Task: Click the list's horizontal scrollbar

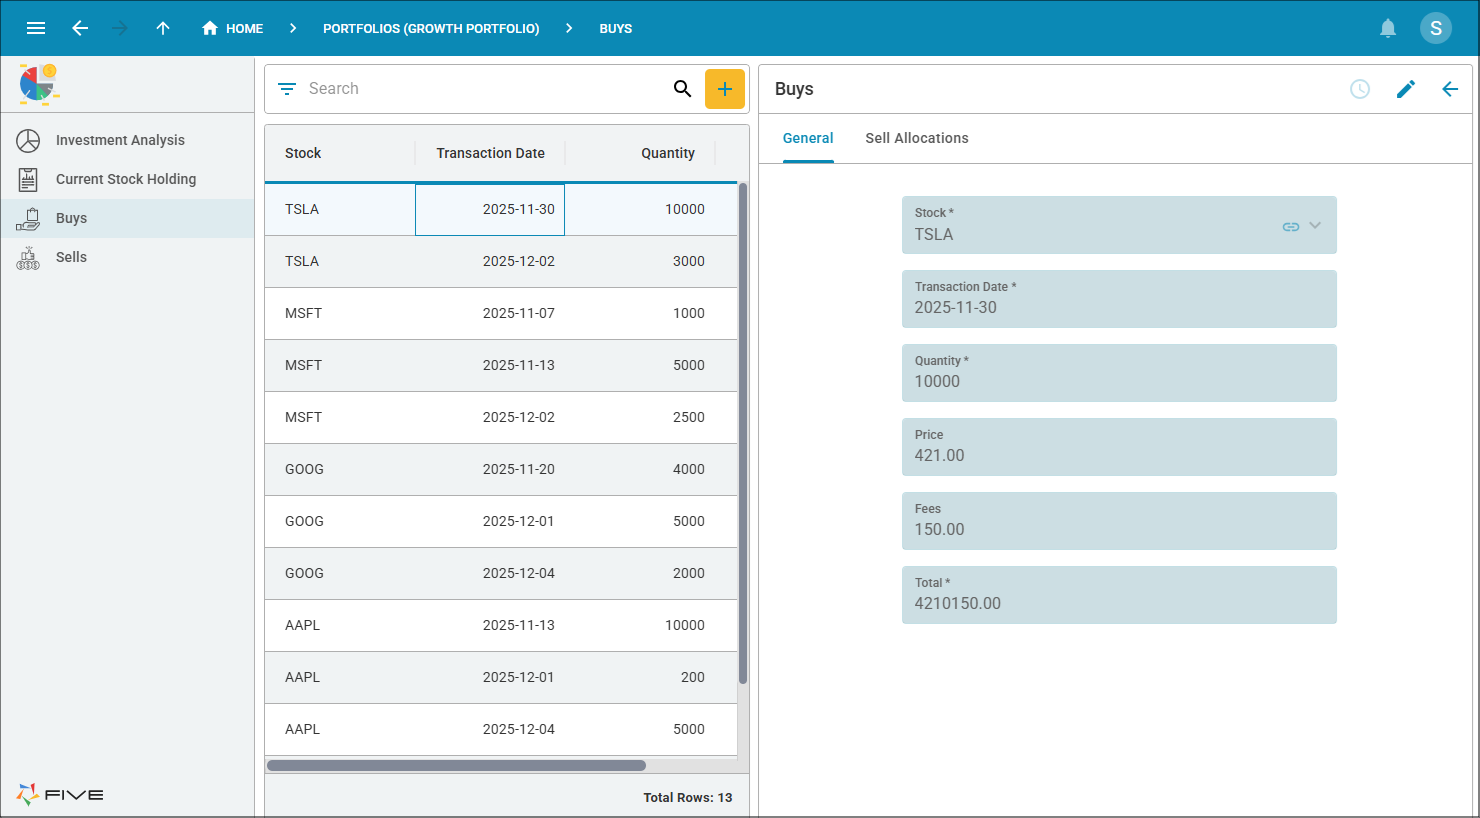Action: [456, 766]
